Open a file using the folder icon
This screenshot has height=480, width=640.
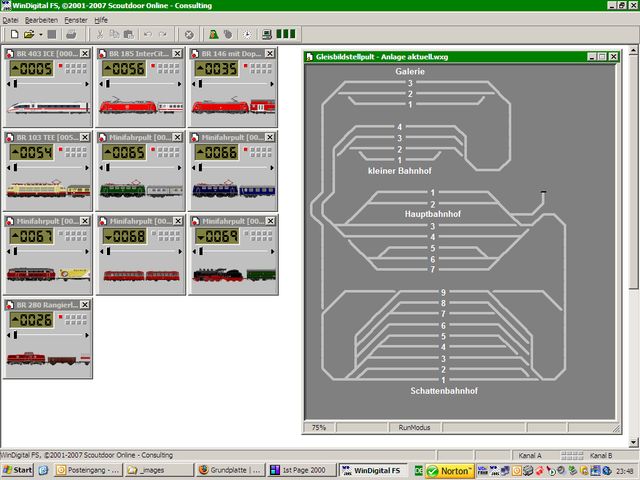29,34
